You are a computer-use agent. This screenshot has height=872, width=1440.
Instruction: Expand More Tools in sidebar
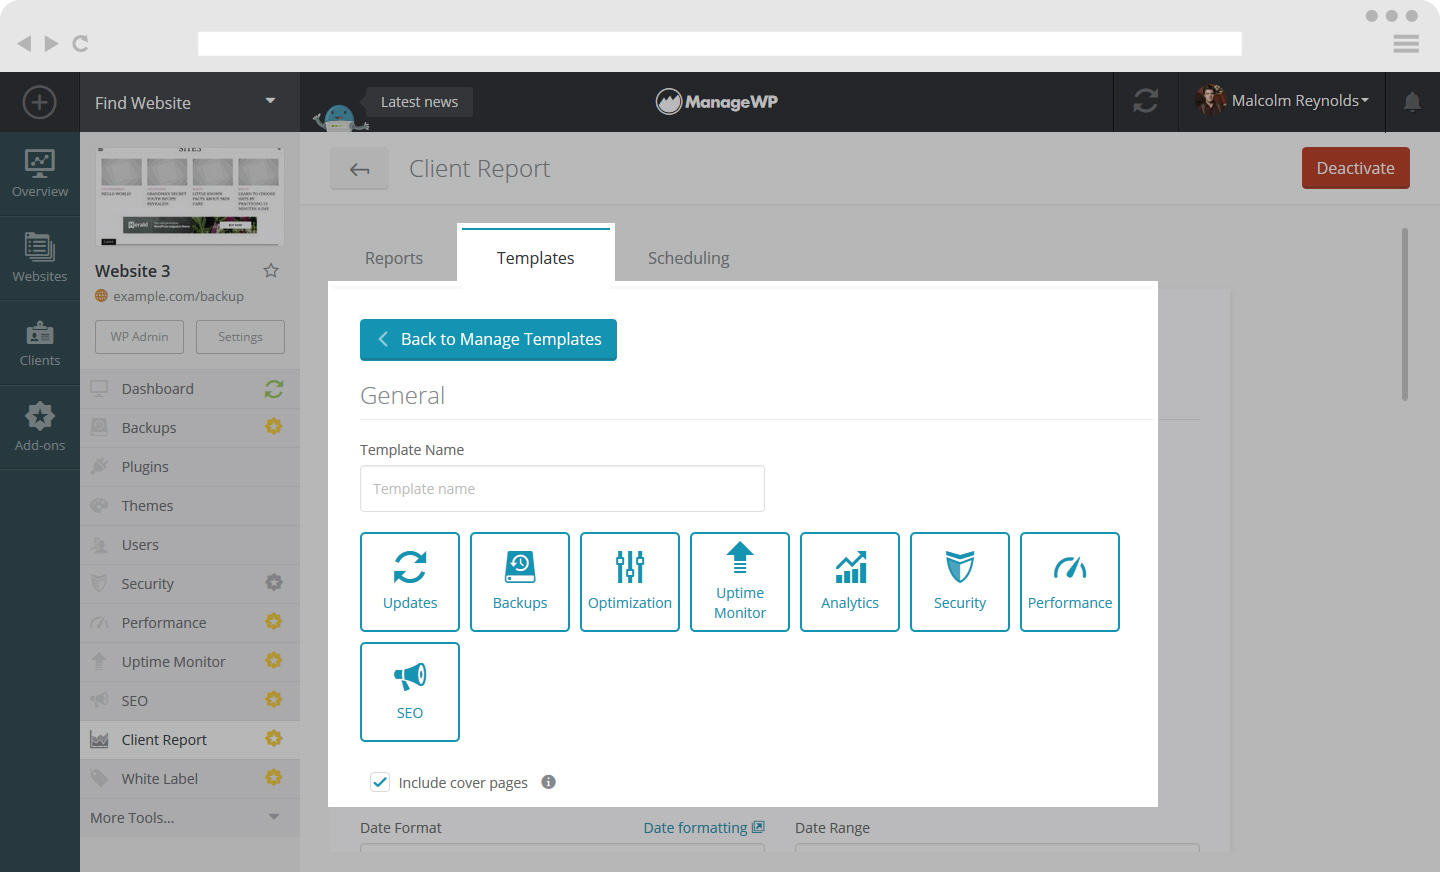pyautogui.click(x=190, y=818)
